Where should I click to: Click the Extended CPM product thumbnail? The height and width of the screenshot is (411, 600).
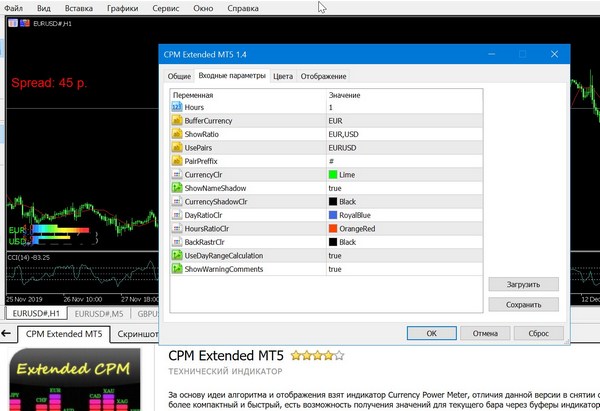click(75, 379)
